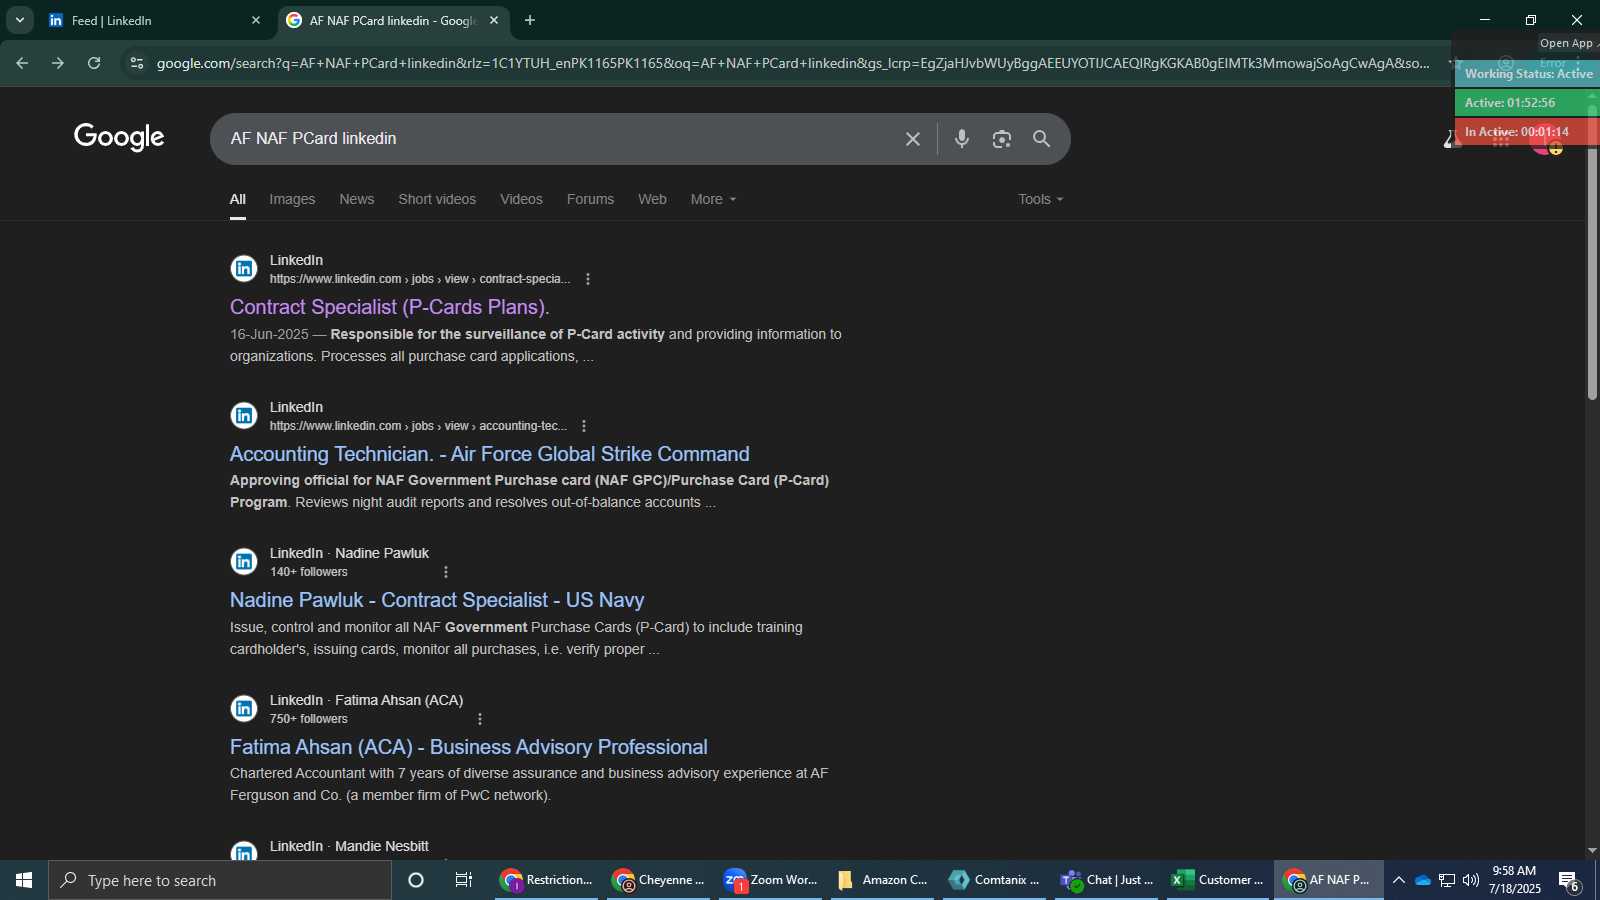Click the Working Status: Active label
Screen dimensions: 1600x900
coord(1528,73)
